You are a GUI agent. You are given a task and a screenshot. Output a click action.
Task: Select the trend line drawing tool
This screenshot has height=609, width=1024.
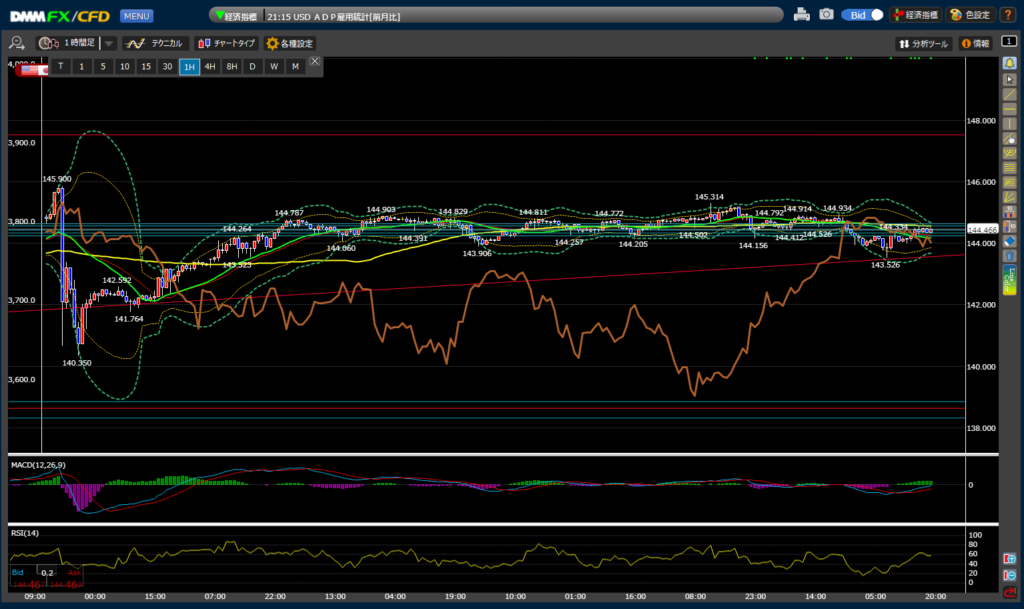pyautogui.click(x=1010, y=94)
